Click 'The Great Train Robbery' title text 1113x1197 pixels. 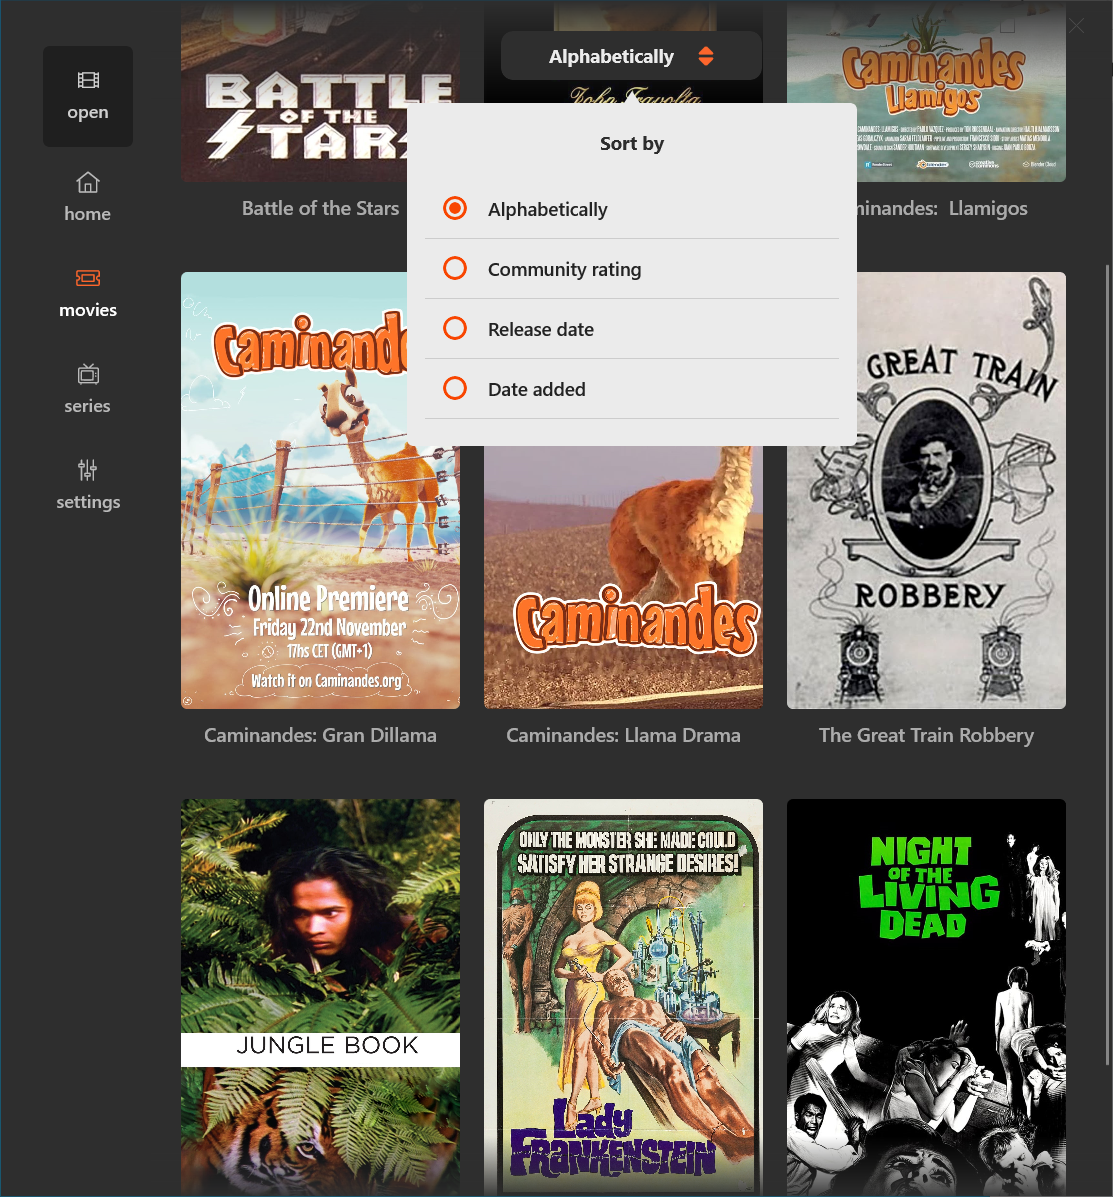coord(926,735)
